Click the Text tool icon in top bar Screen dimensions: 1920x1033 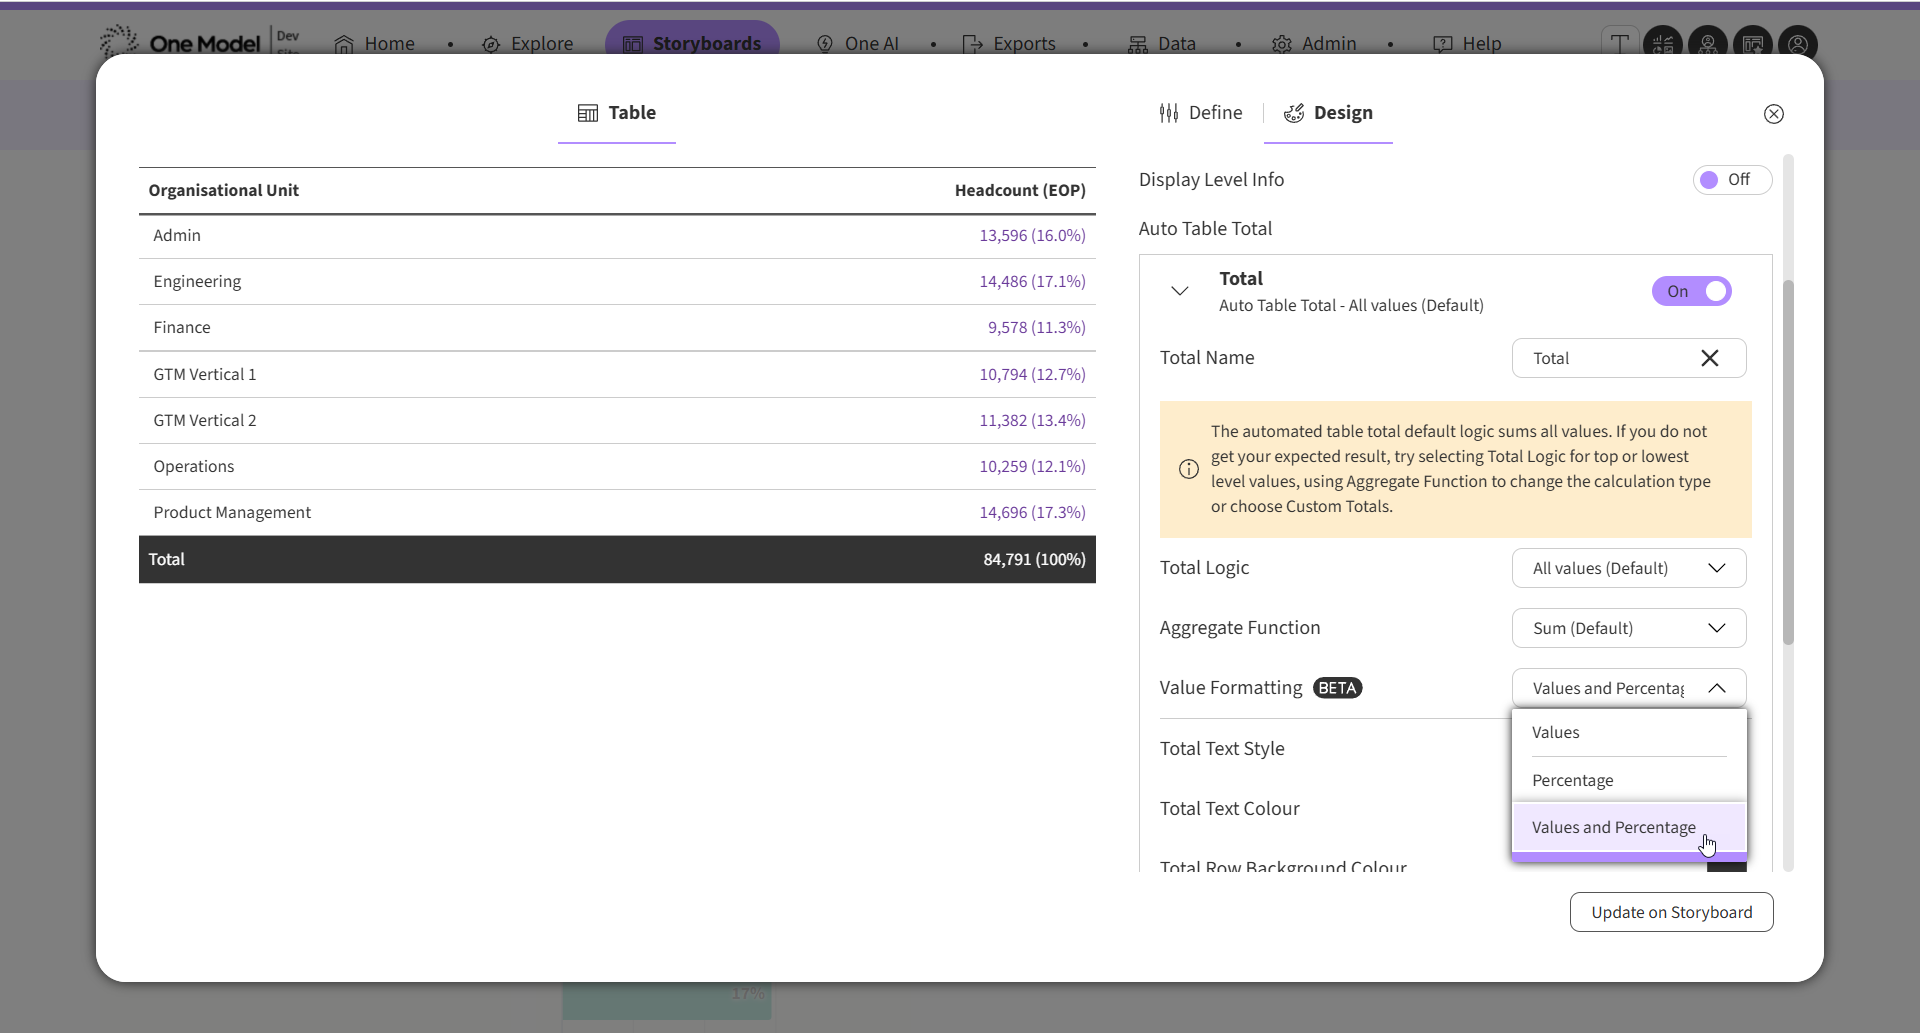pos(1619,44)
